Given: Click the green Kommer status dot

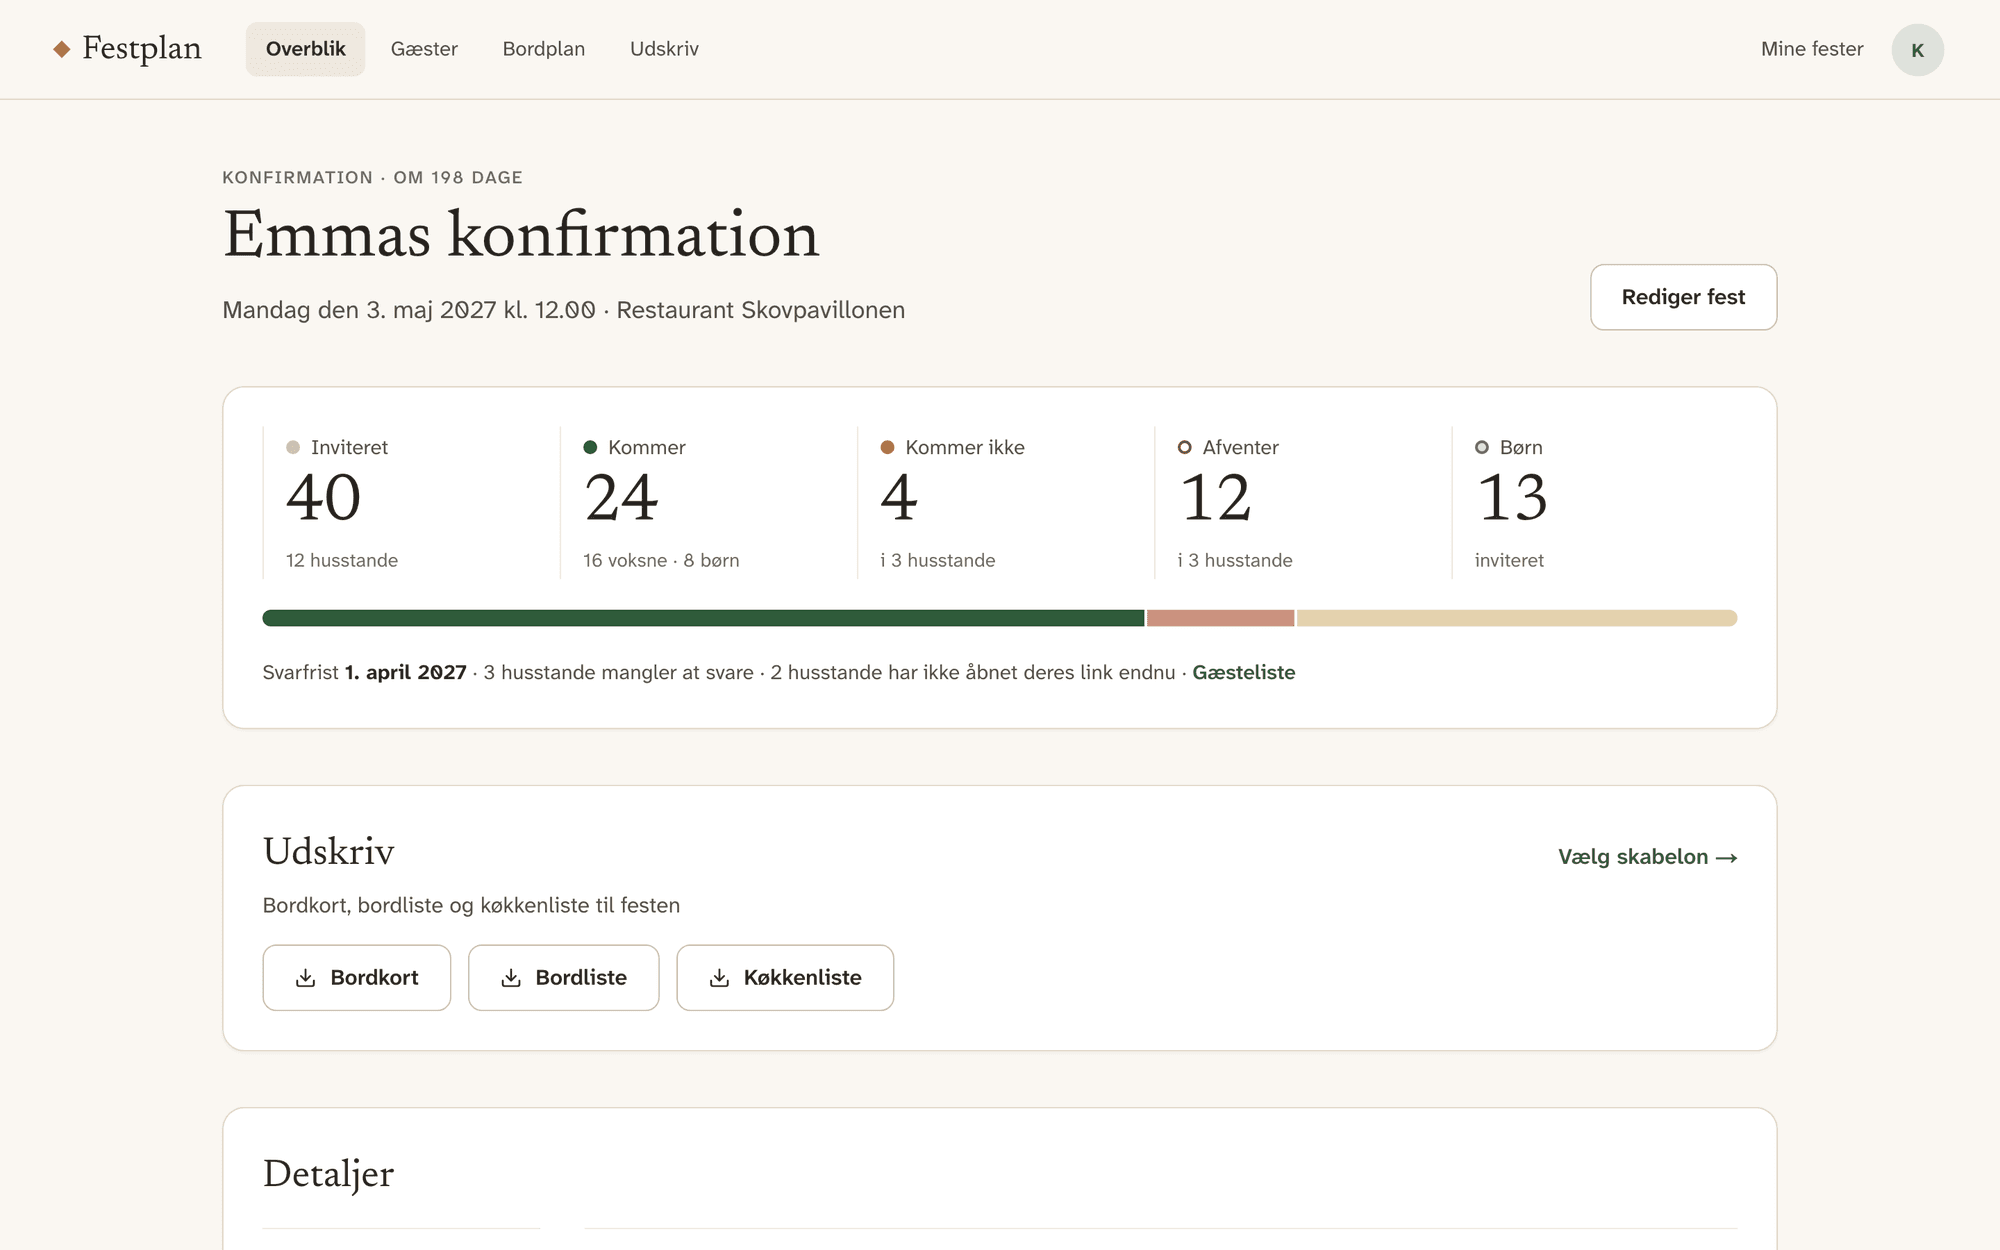Looking at the screenshot, I should [x=590, y=447].
